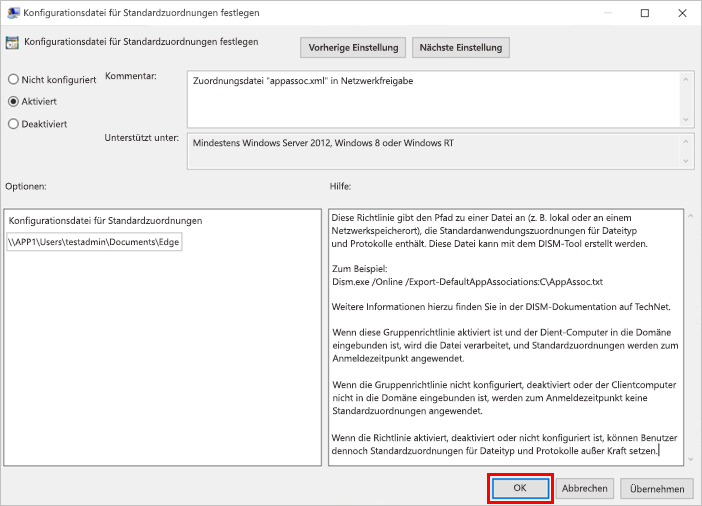Click comment box scroll down arrow
Image resolution: width=702 pixels, height=506 pixels.
tap(686, 120)
